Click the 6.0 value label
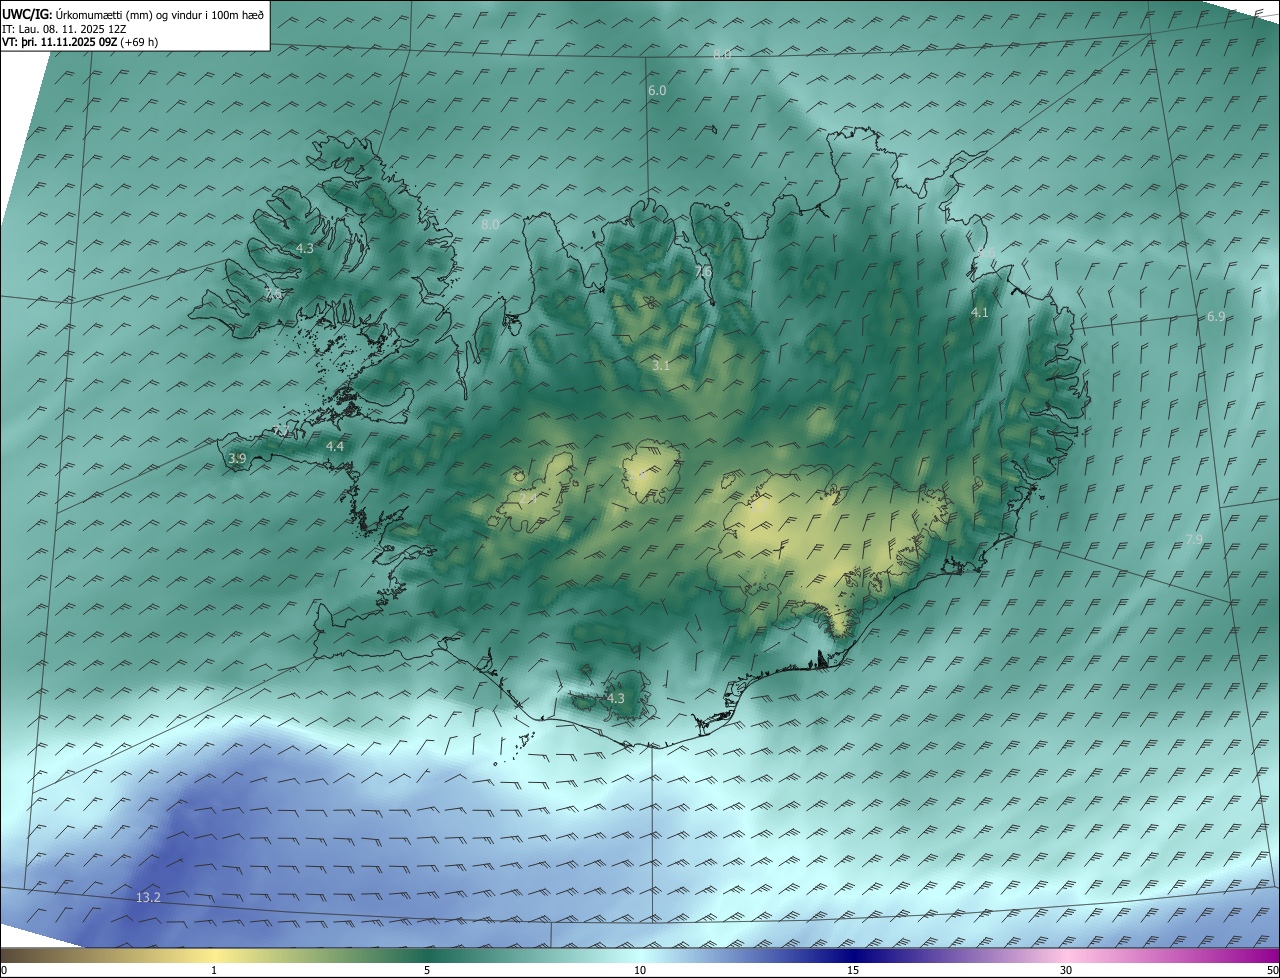1280x978 pixels. tap(657, 90)
